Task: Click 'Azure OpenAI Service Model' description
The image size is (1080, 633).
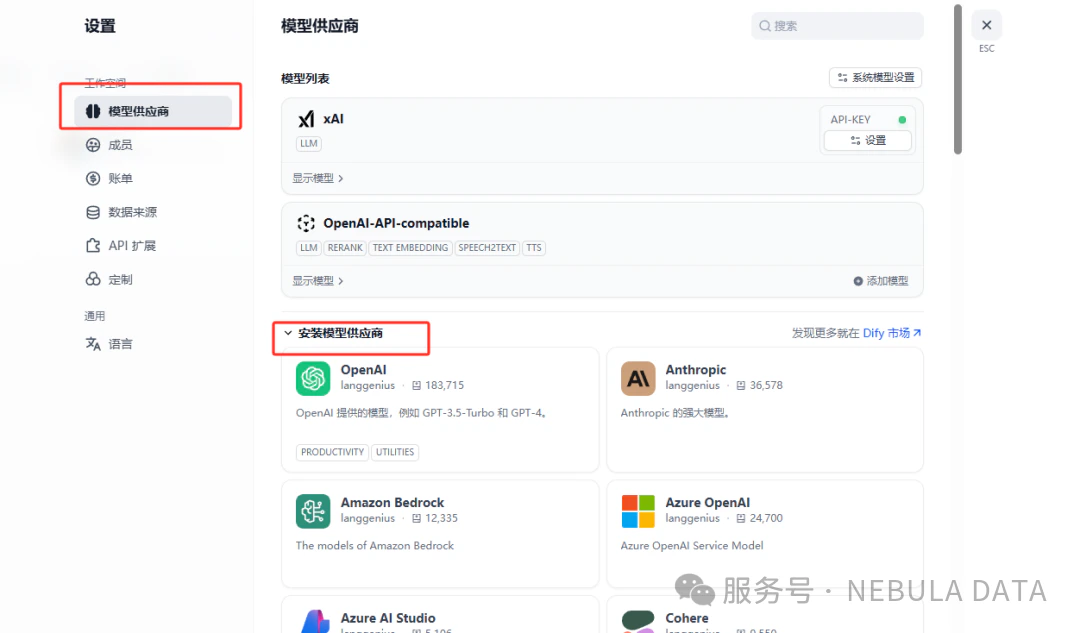Action: click(692, 546)
